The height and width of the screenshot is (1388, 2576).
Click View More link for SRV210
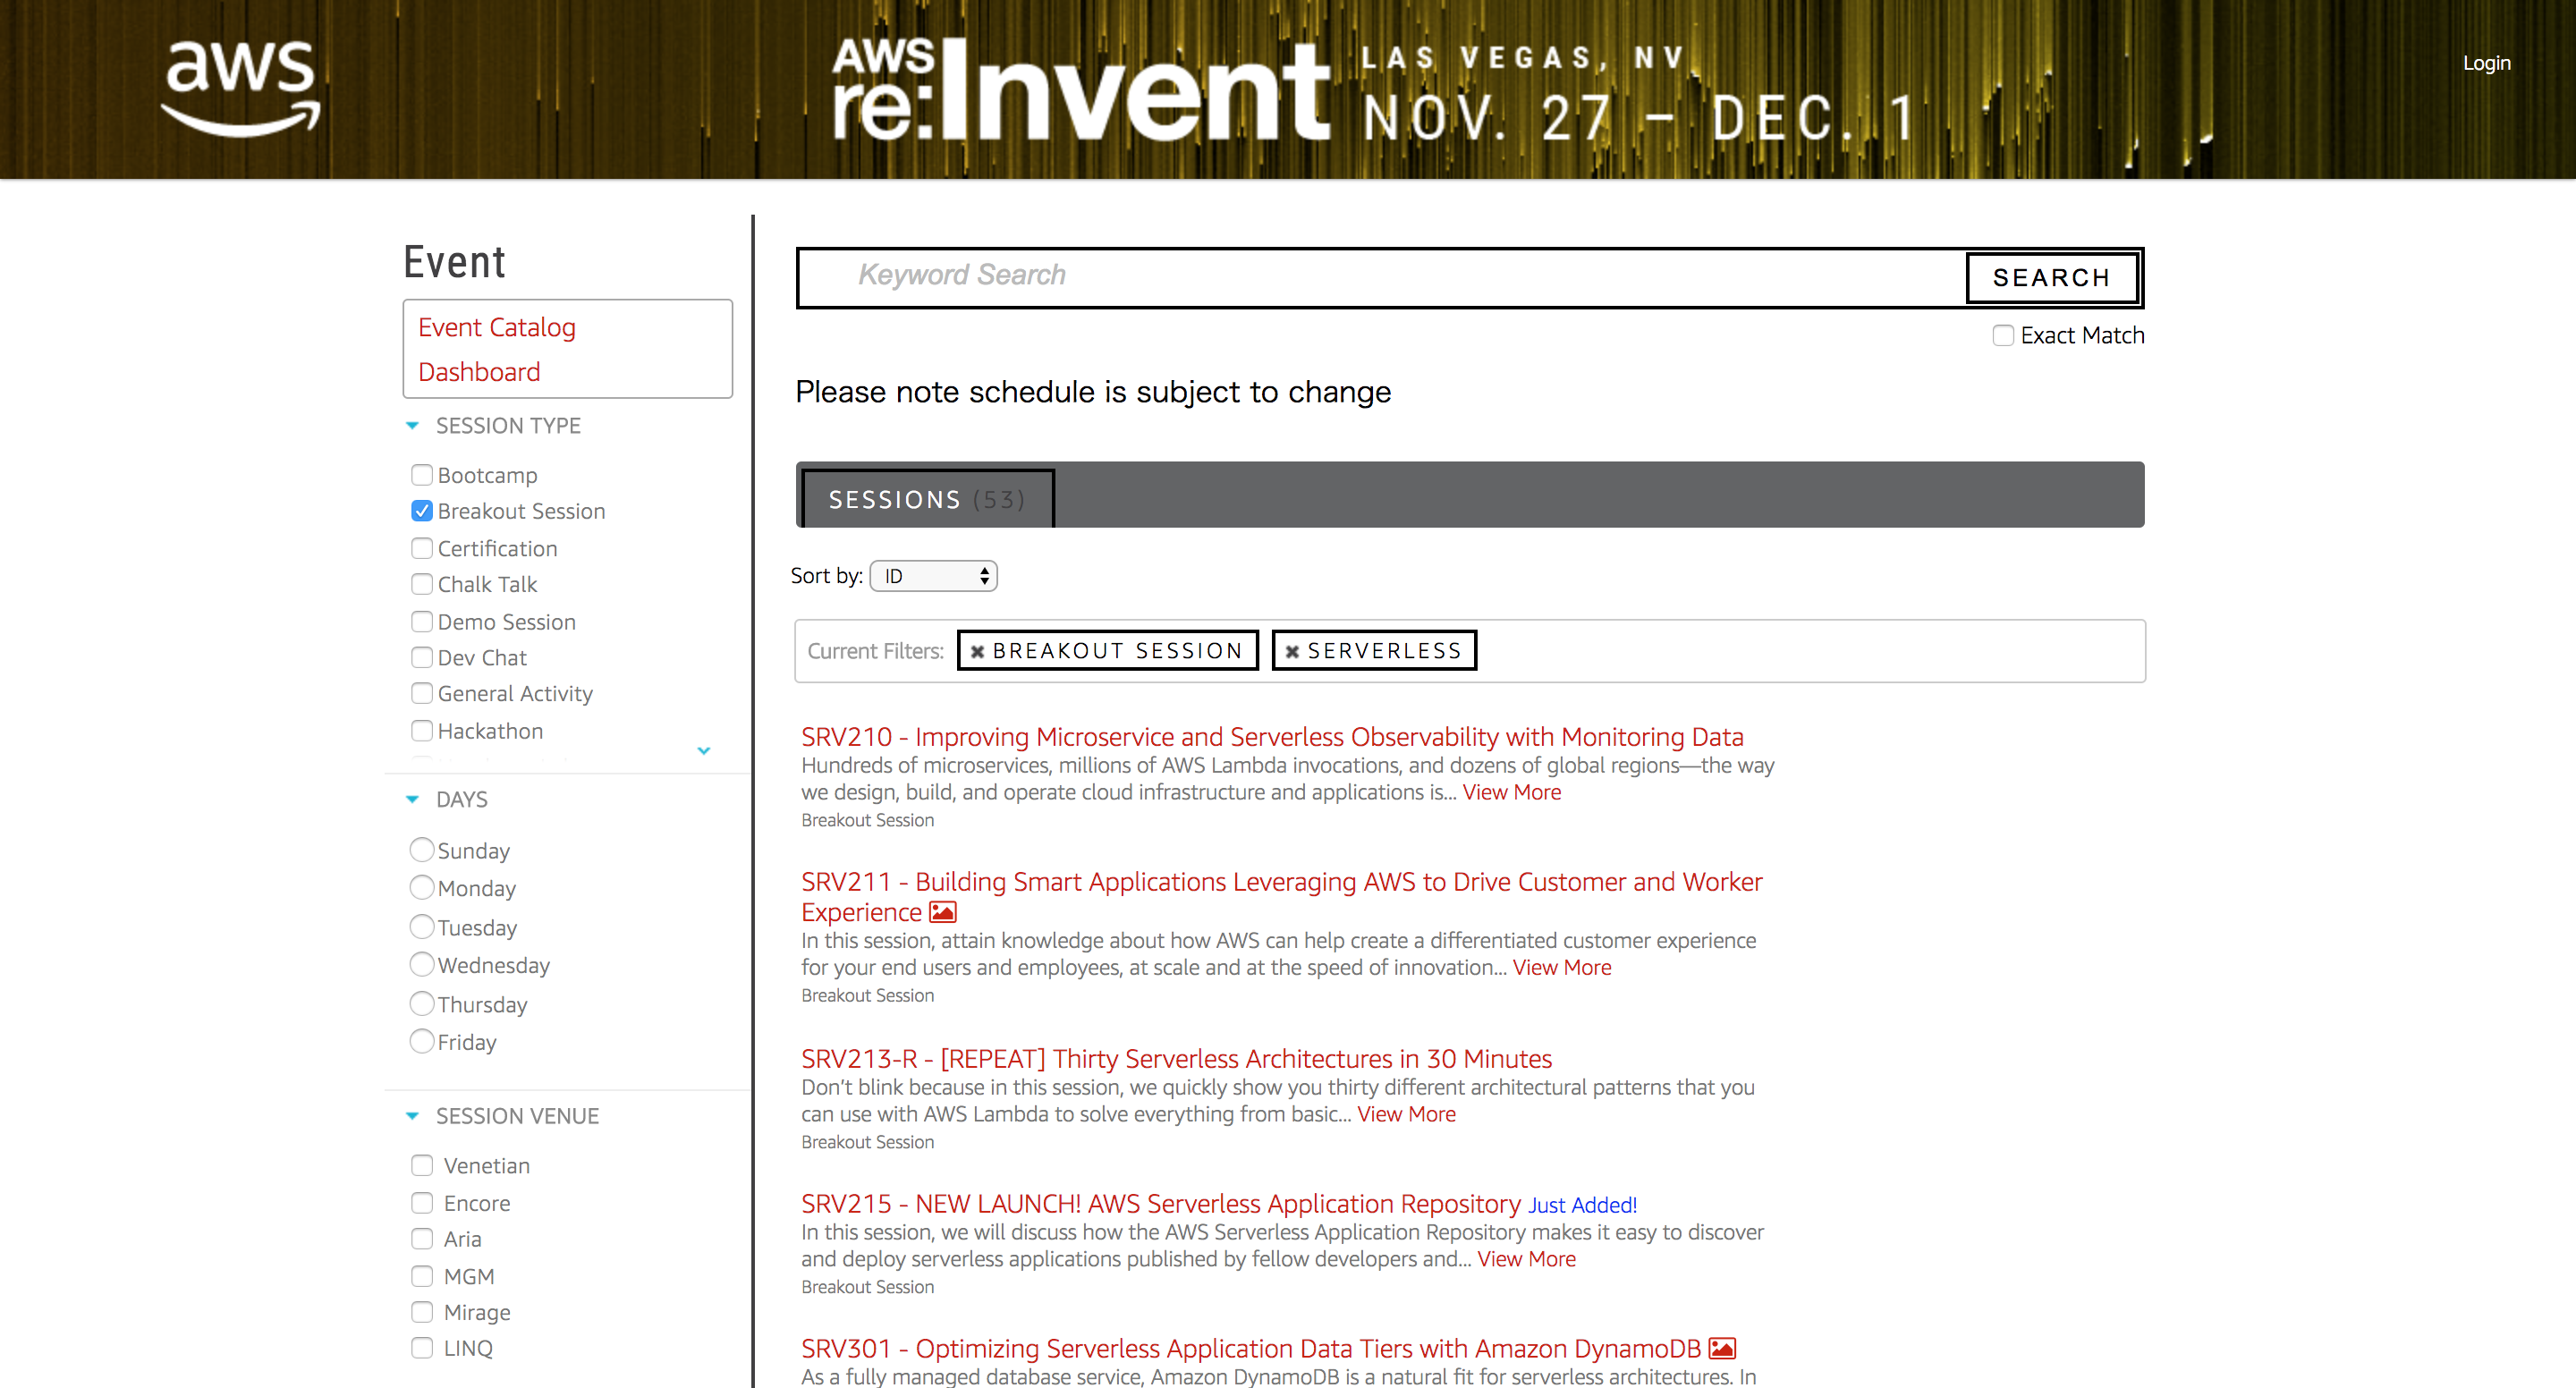pyautogui.click(x=1511, y=792)
